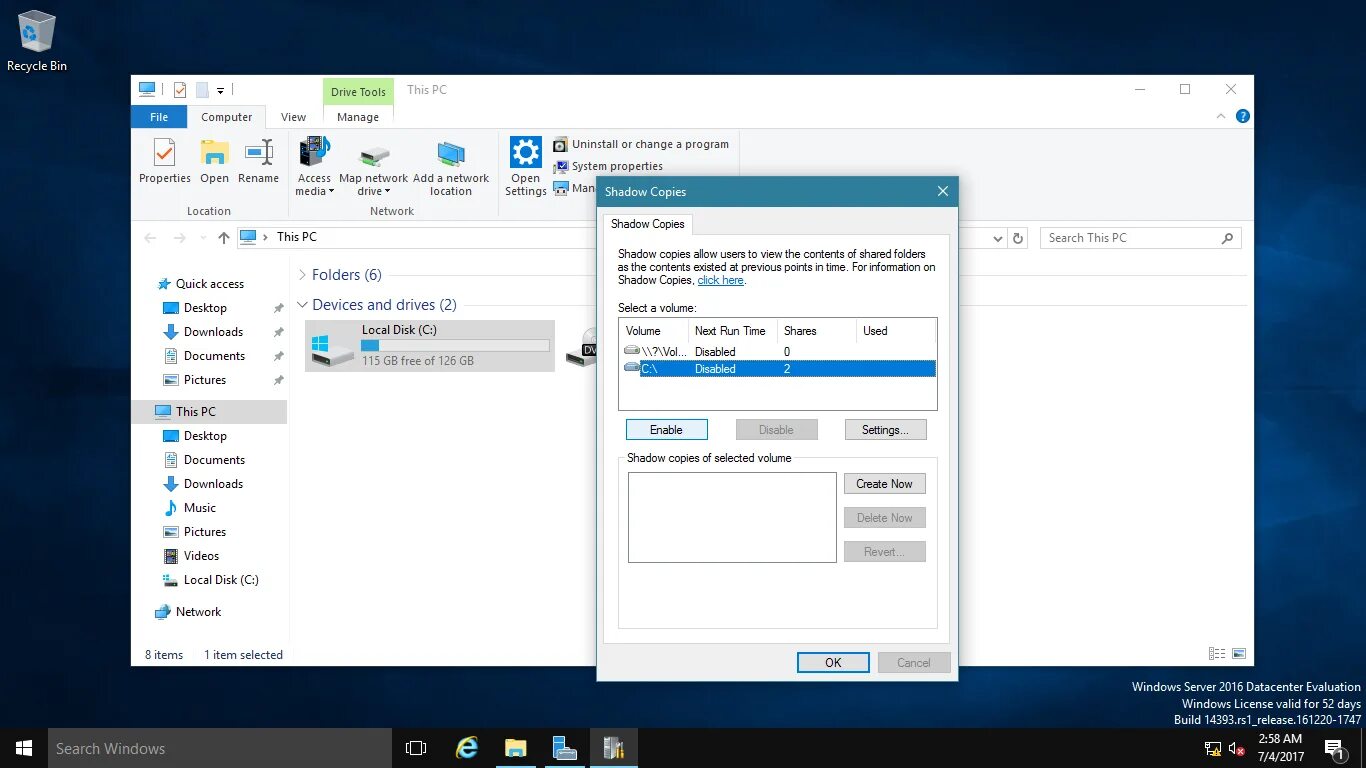
Task: Click the Enable button for shadow copies
Action: (x=666, y=429)
